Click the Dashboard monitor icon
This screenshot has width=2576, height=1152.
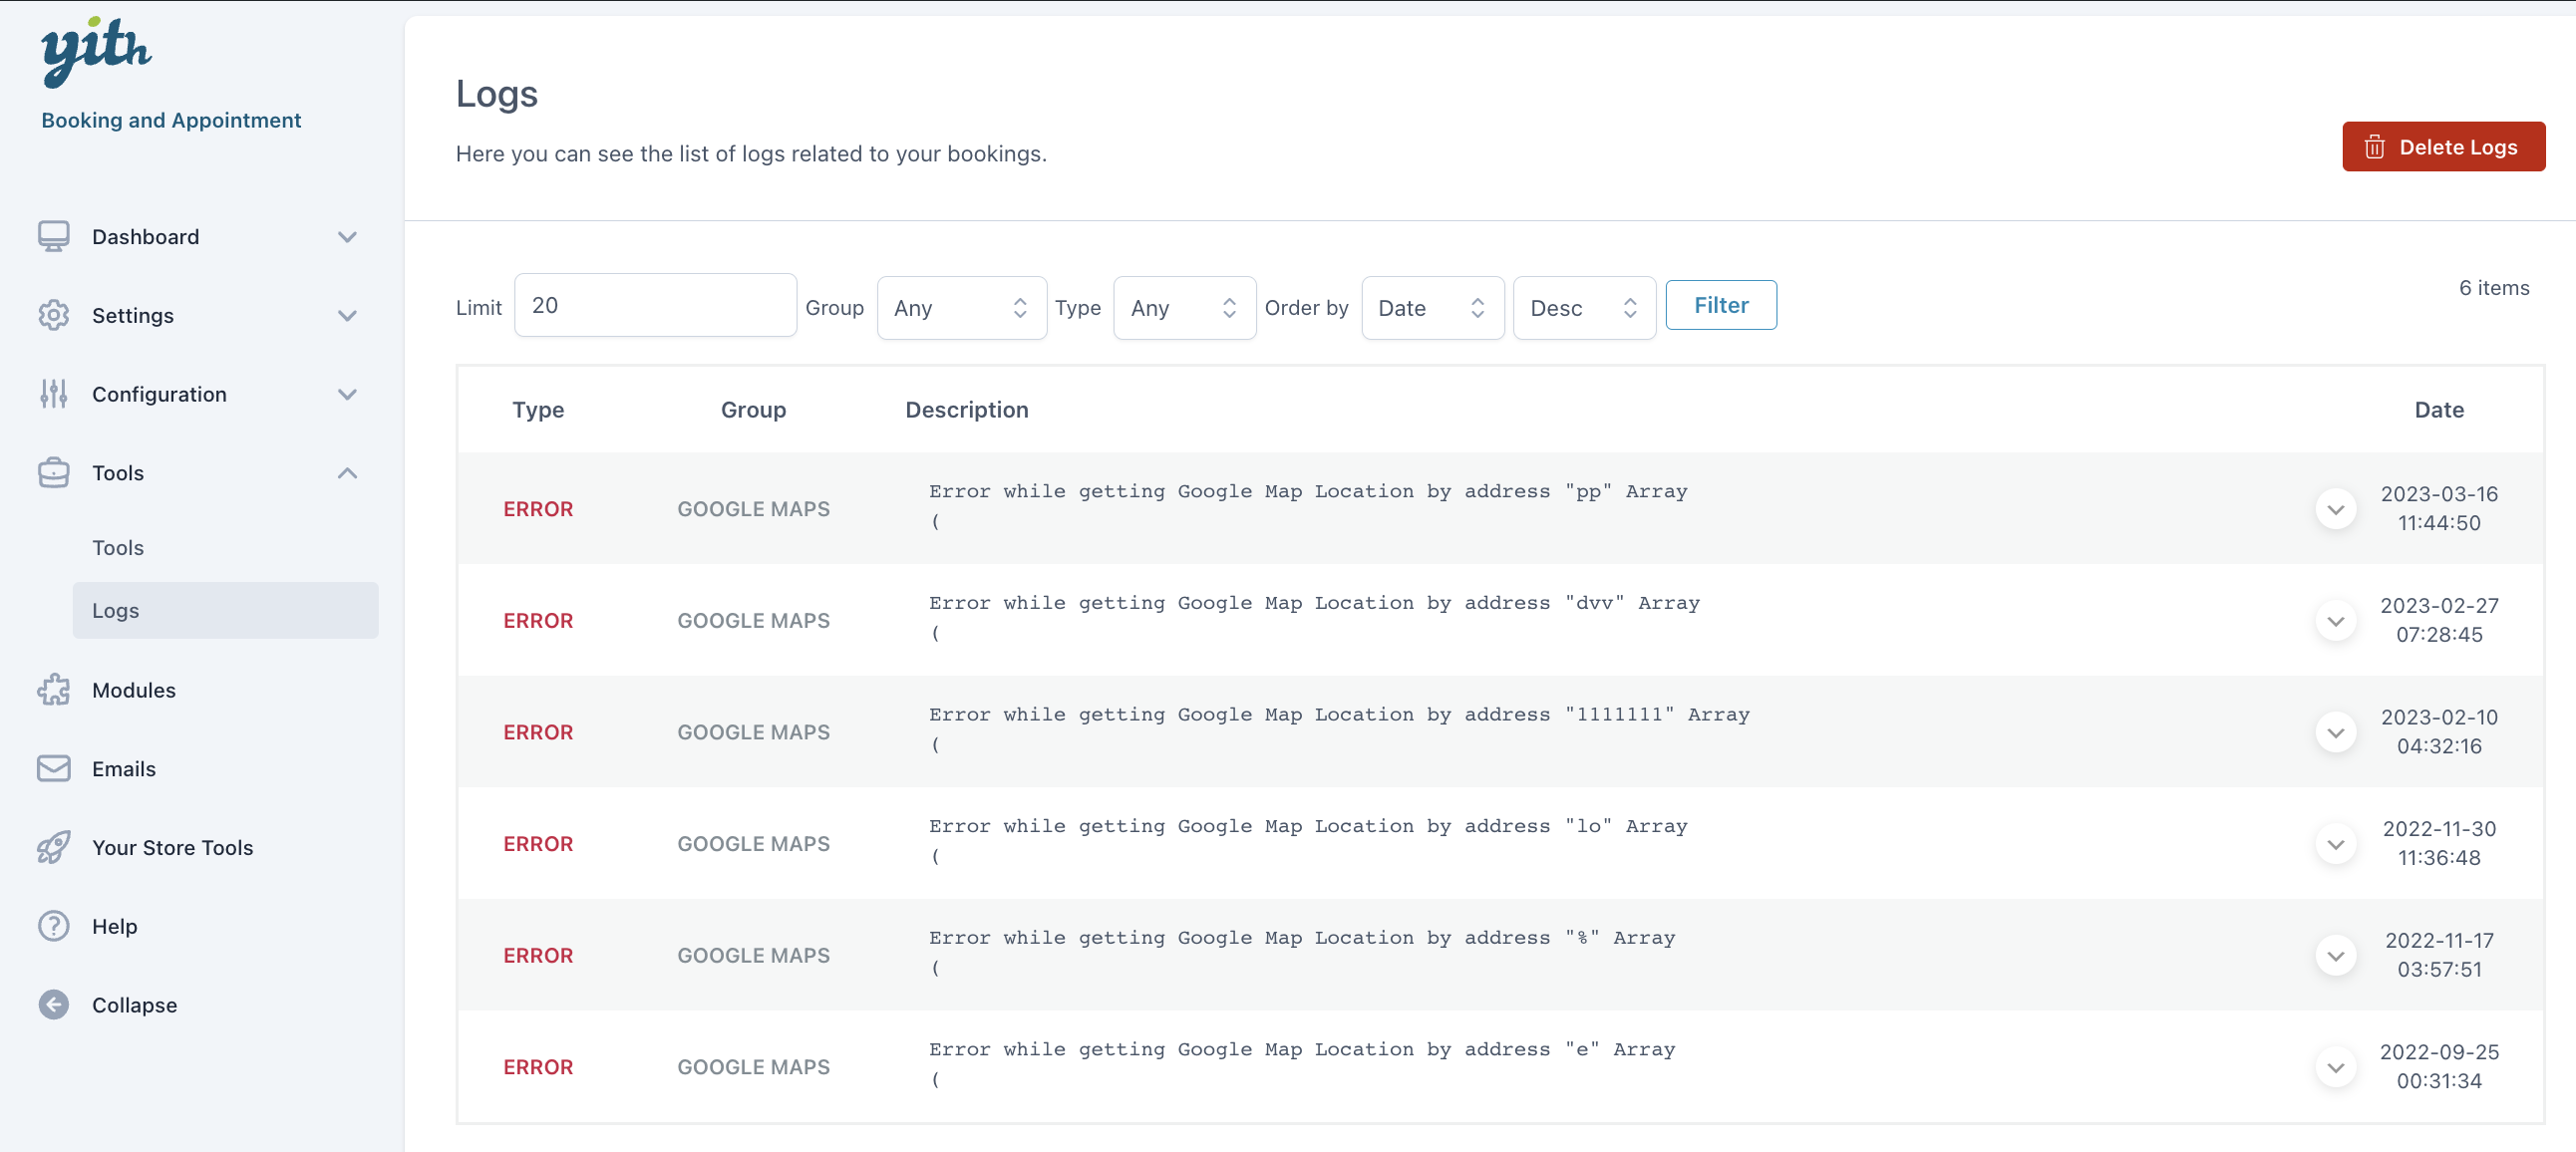point(54,237)
